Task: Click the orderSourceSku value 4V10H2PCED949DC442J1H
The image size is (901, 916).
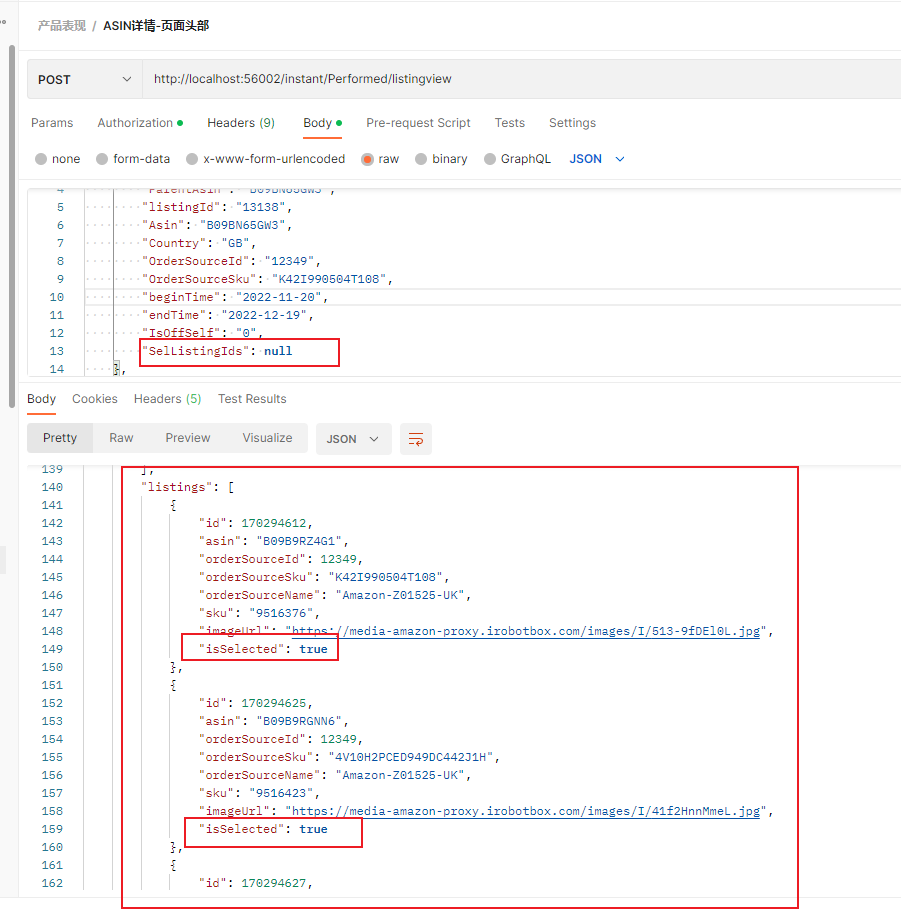Action: tap(410, 757)
